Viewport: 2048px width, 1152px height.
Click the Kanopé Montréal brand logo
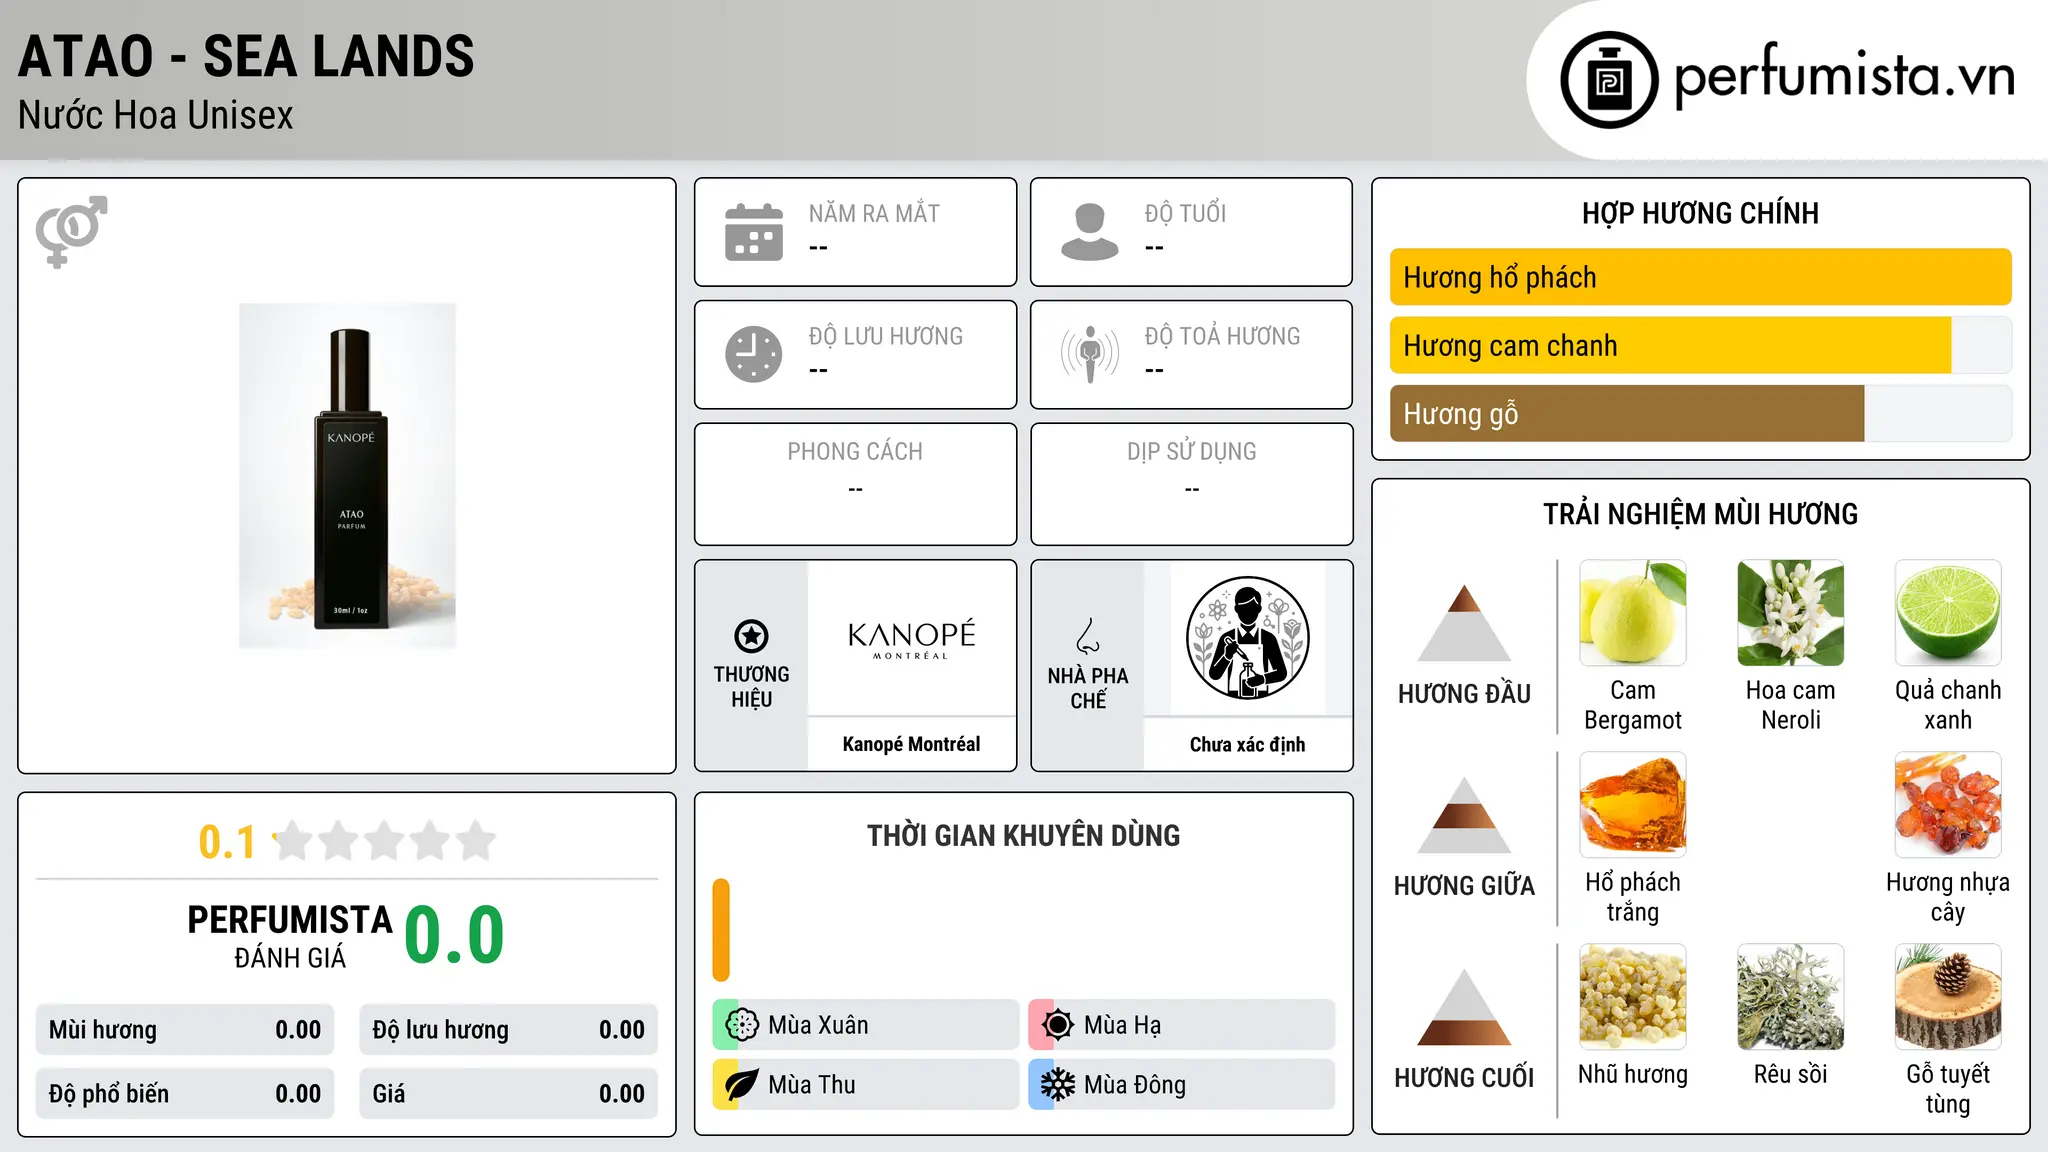coord(911,638)
